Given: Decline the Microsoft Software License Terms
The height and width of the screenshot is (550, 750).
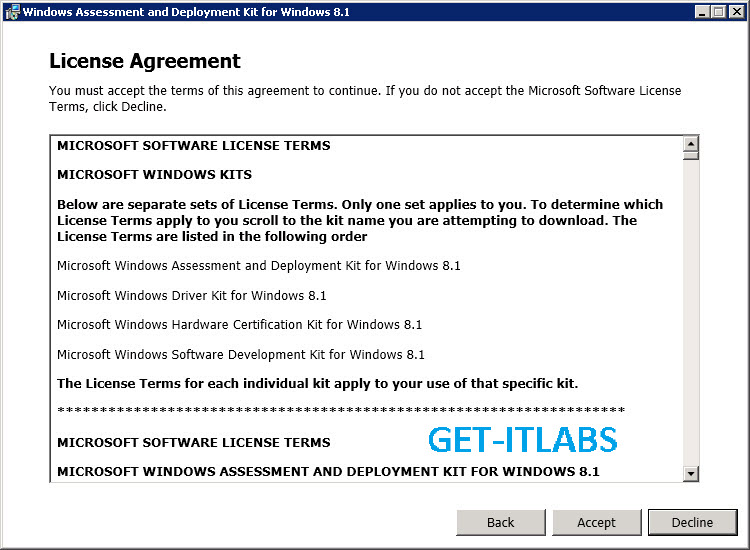Looking at the screenshot, I should pyautogui.click(x=692, y=522).
